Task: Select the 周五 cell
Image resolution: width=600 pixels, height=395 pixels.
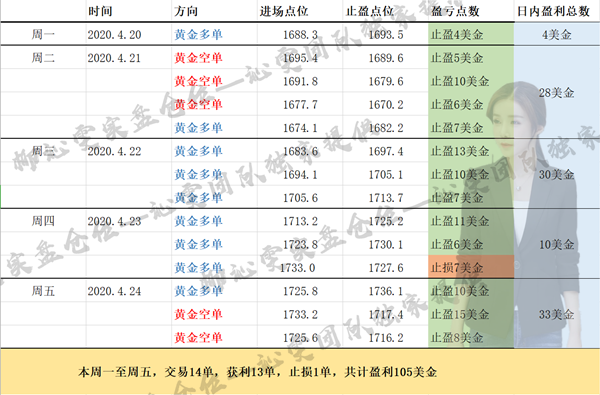Action: [43, 291]
